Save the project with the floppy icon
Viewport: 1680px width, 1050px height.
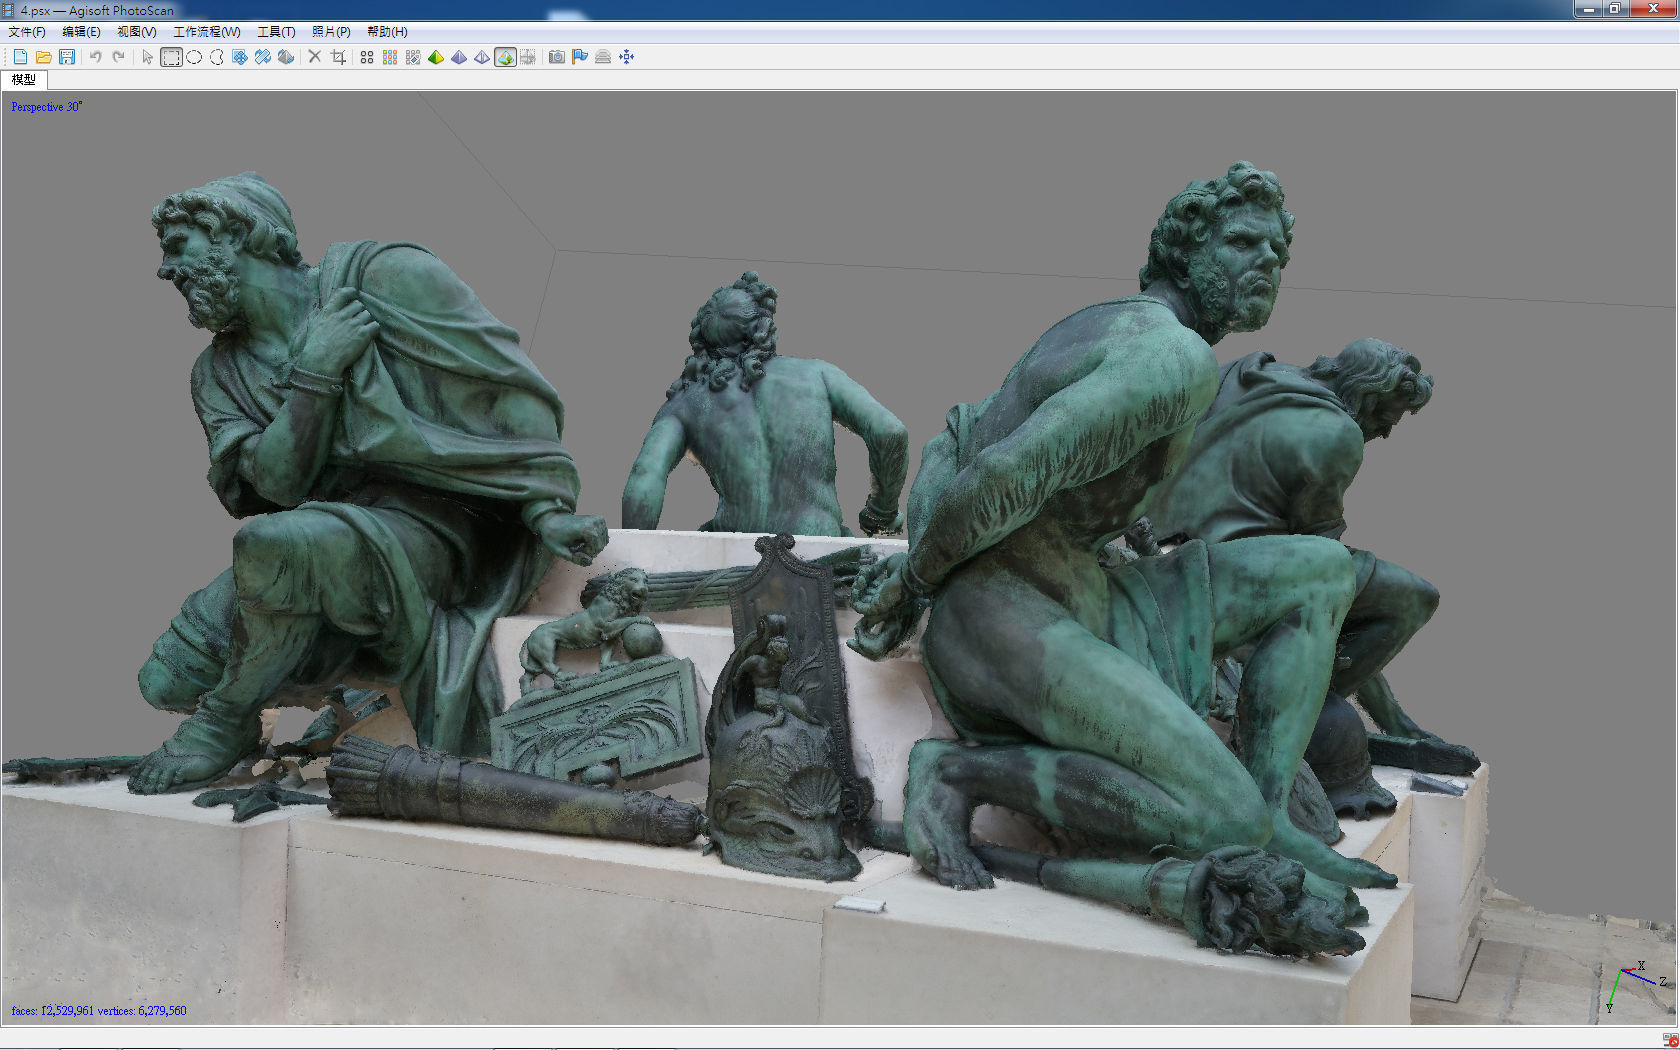click(67, 57)
